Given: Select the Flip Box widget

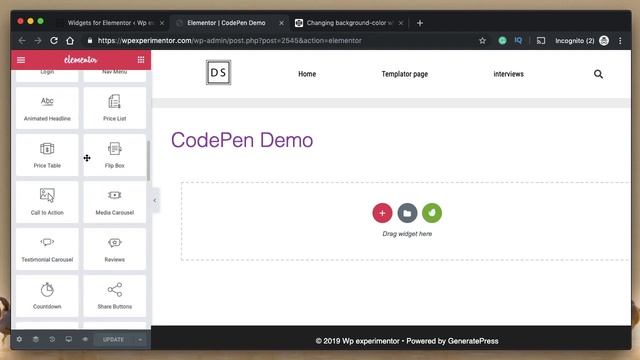Looking at the screenshot, I should pyautogui.click(x=115, y=155).
